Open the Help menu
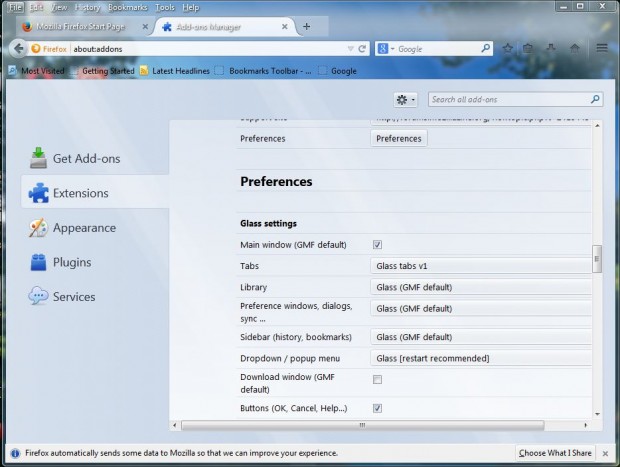This screenshot has height=467, width=620. tap(191, 7)
